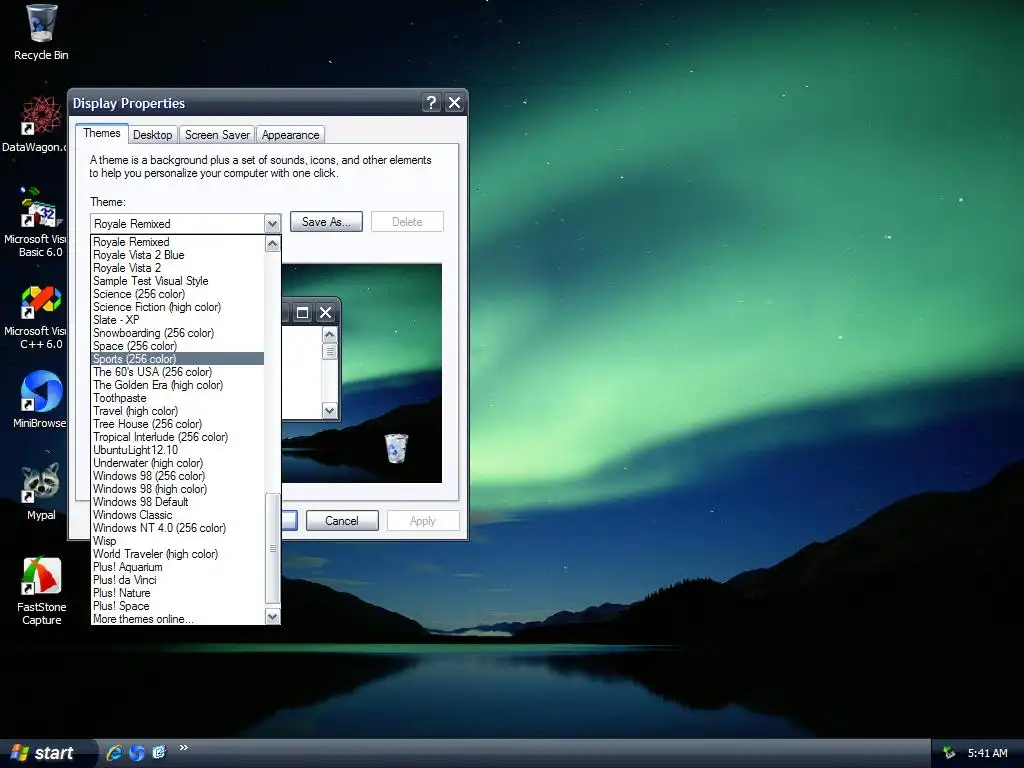Select the Windows Classic theme
Viewport: 1024px width, 768px height.
click(x=178, y=515)
